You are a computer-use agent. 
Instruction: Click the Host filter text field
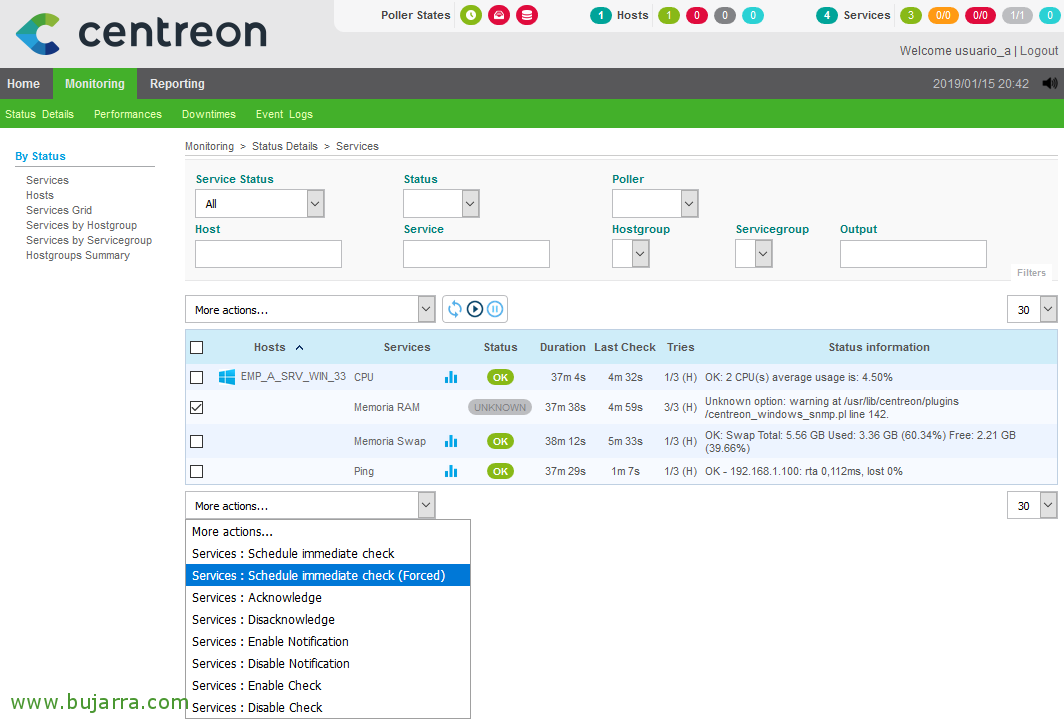pos(268,254)
